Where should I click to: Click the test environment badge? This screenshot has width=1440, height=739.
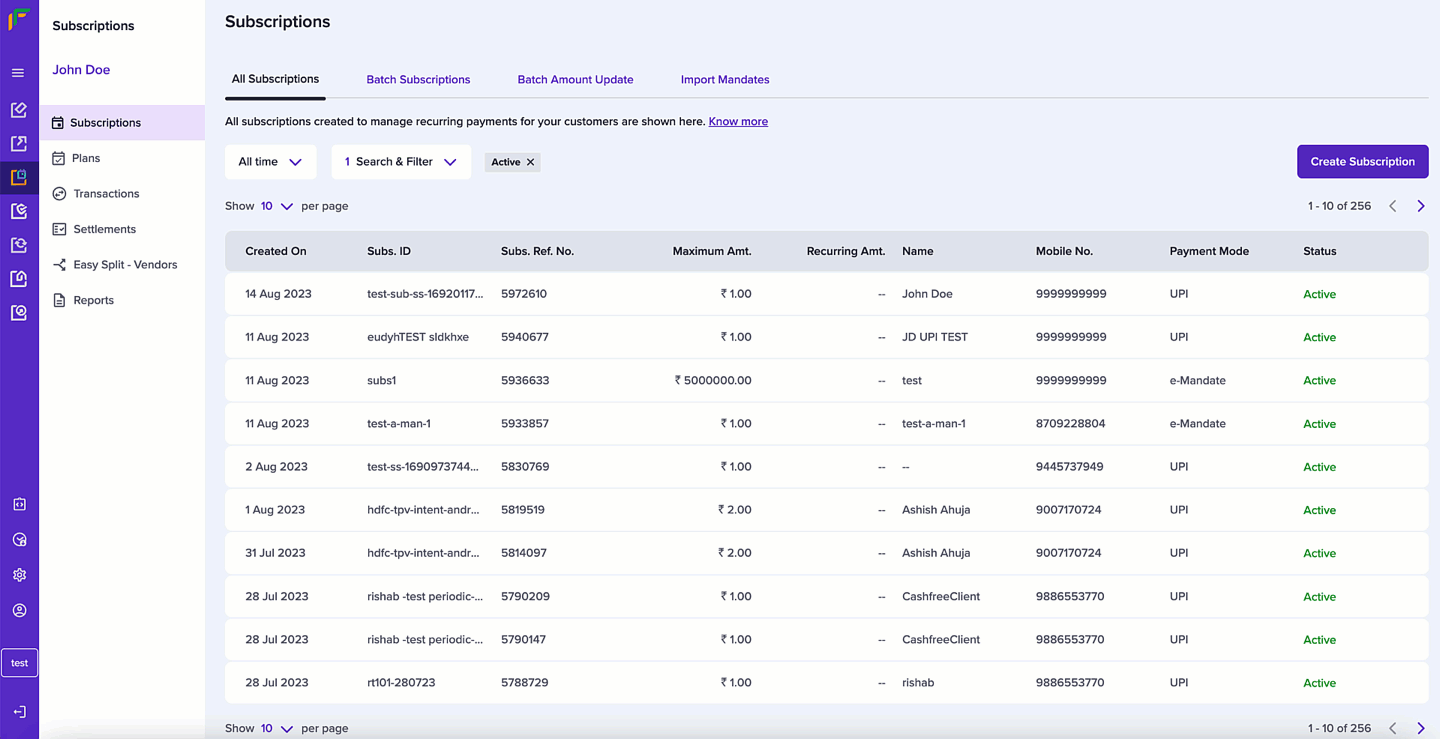(x=19, y=663)
